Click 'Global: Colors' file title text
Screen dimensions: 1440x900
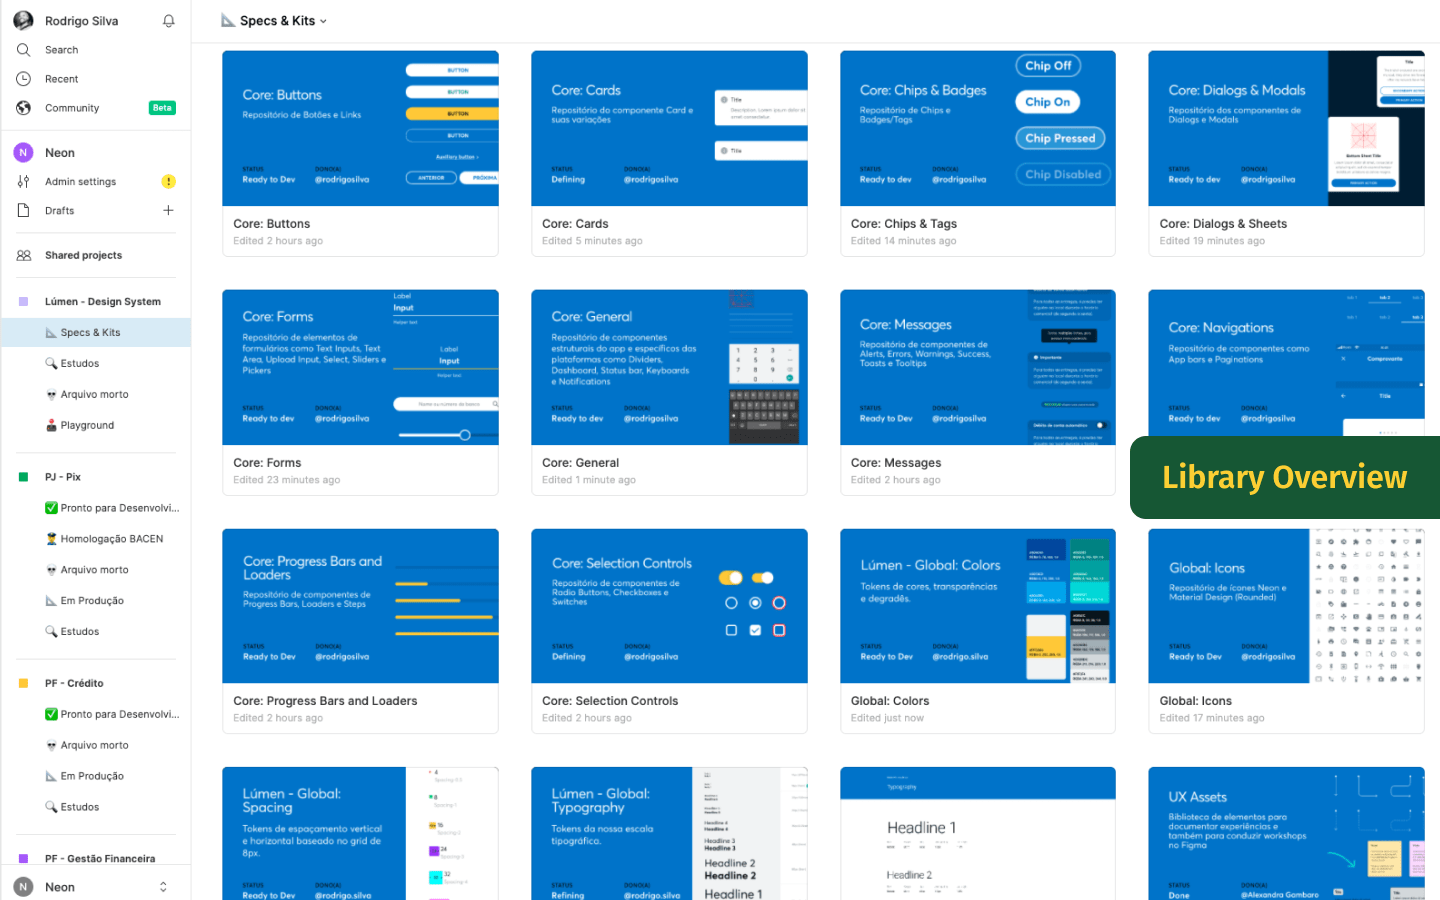[890, 701]
